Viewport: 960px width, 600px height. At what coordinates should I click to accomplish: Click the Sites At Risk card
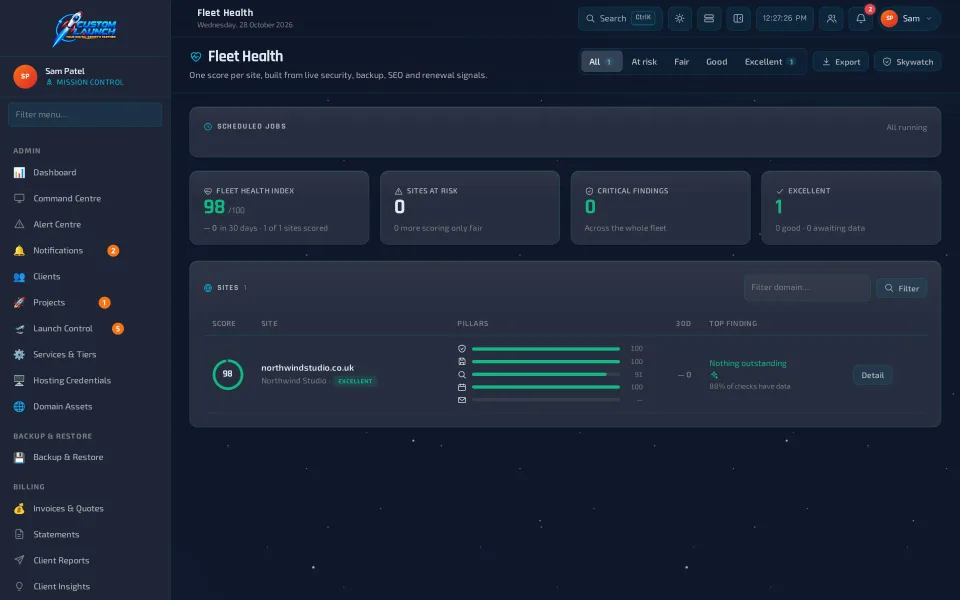(x=470, y=208)
